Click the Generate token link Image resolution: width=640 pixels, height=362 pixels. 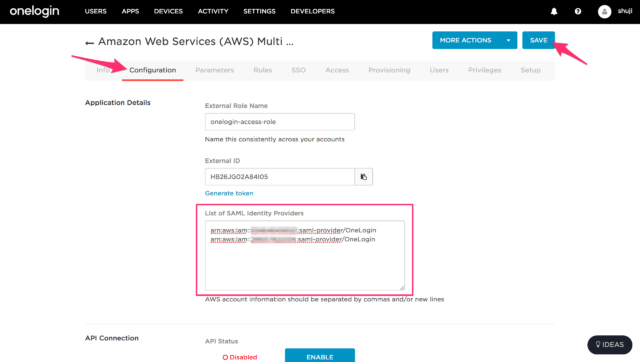click(x=229, y=193)
